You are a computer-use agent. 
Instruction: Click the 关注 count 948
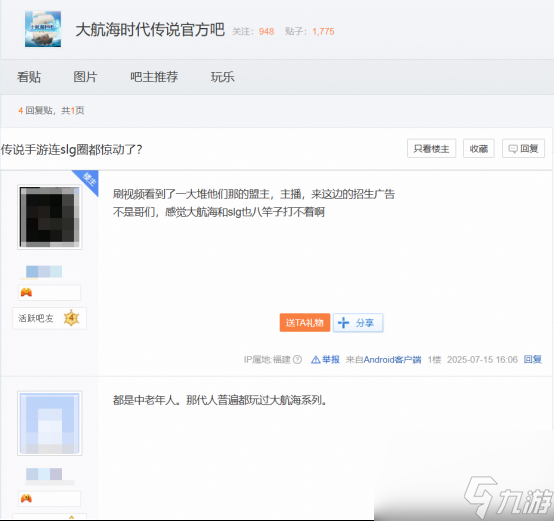(266, 31)
